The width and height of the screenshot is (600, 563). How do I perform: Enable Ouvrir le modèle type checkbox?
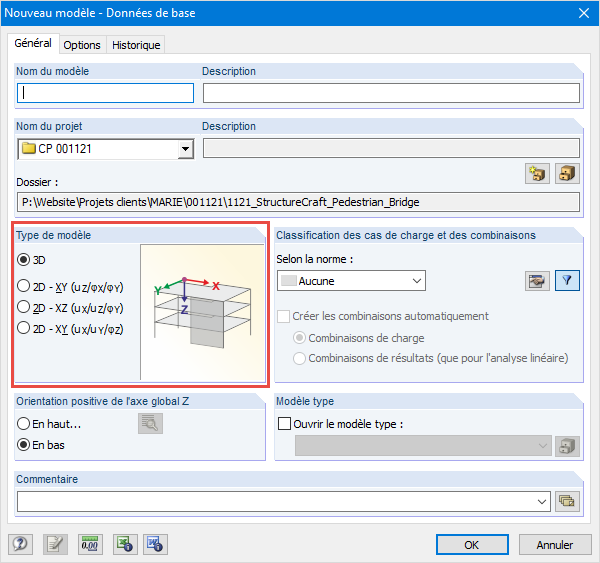pyautogui.click(x=284, y=424)
